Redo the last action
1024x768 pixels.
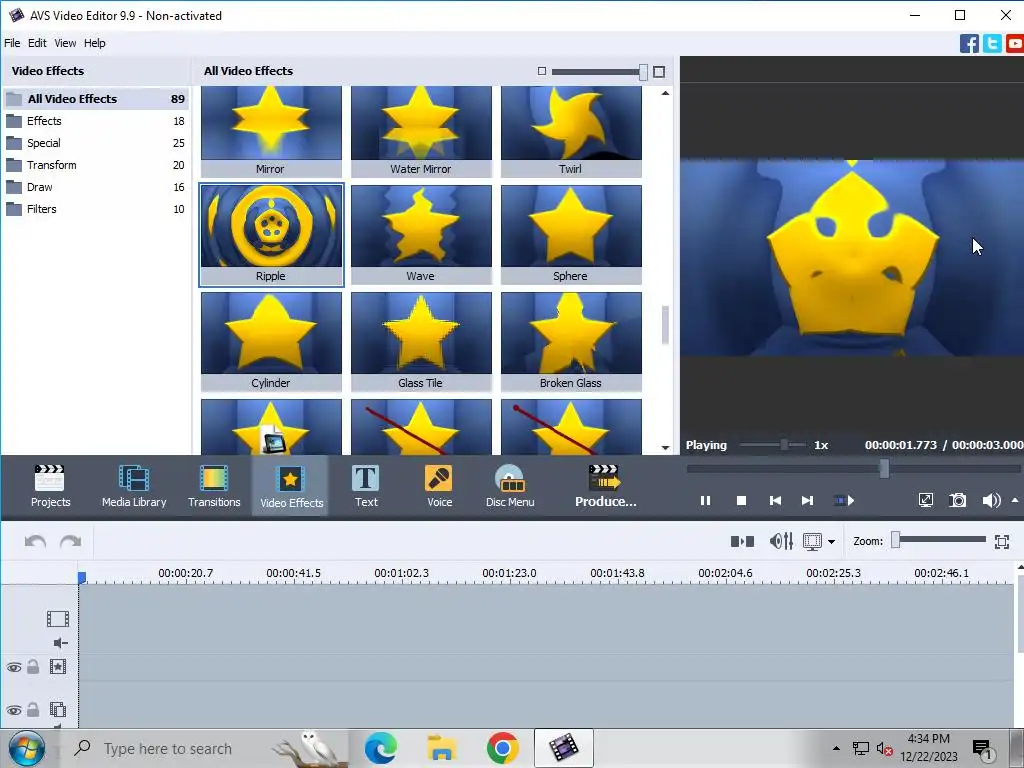coord(71,541)
